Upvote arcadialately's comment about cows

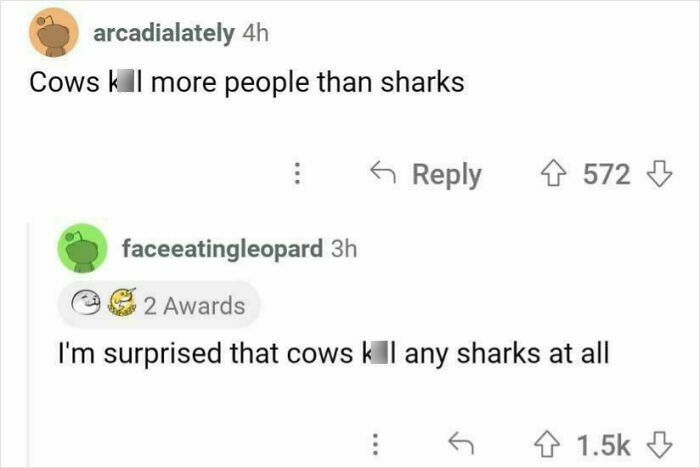pos(554,174)
